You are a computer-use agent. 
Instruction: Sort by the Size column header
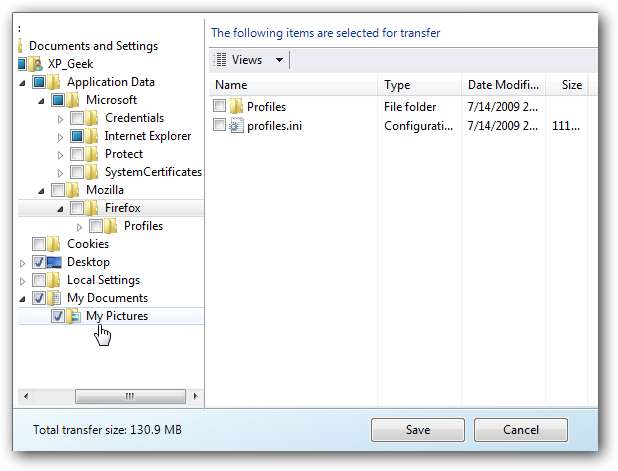567,85
